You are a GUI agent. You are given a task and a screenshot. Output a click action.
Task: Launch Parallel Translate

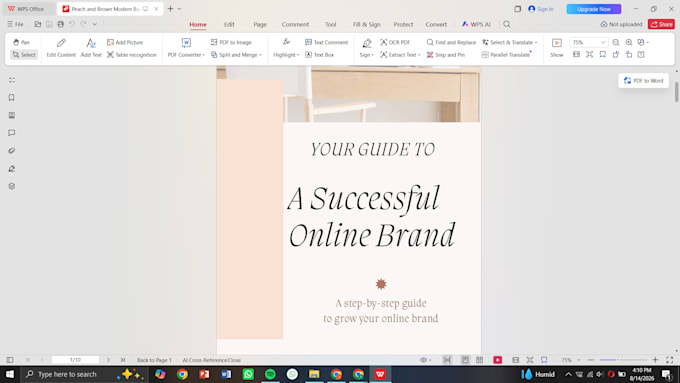(506, 55)
